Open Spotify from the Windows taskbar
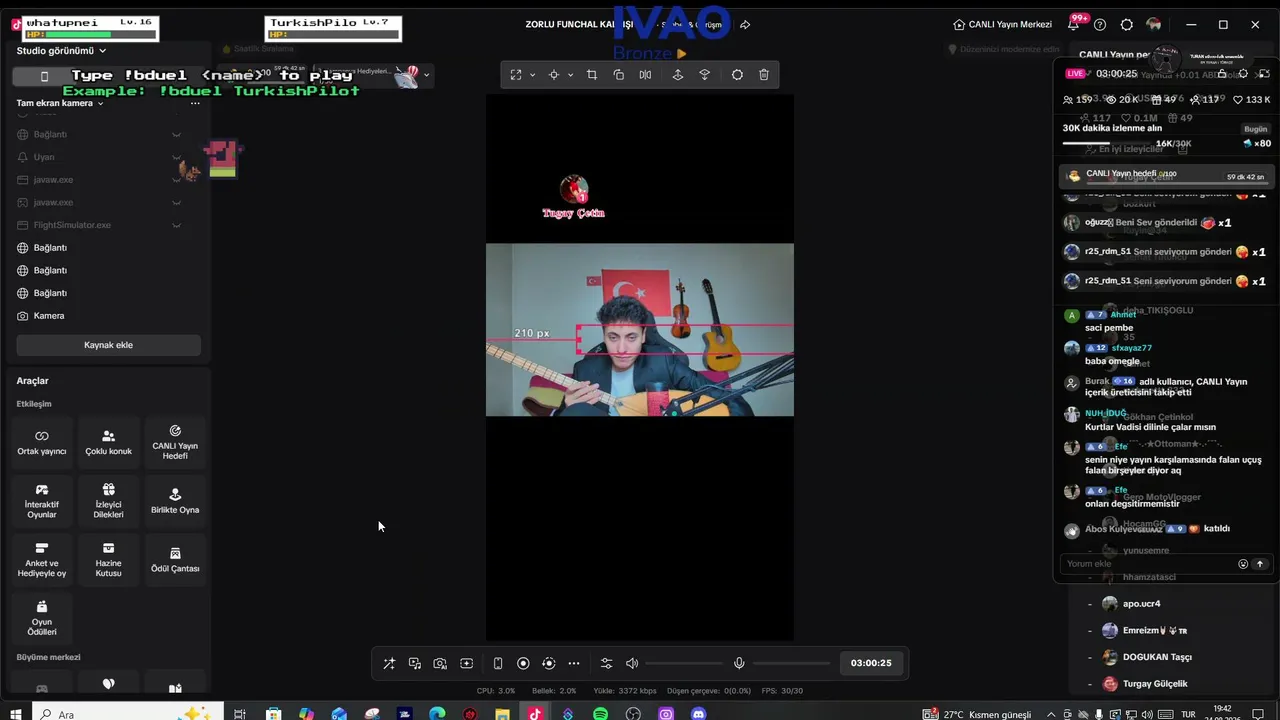This screenshot has height=720, width=1280. click(600, 714)
